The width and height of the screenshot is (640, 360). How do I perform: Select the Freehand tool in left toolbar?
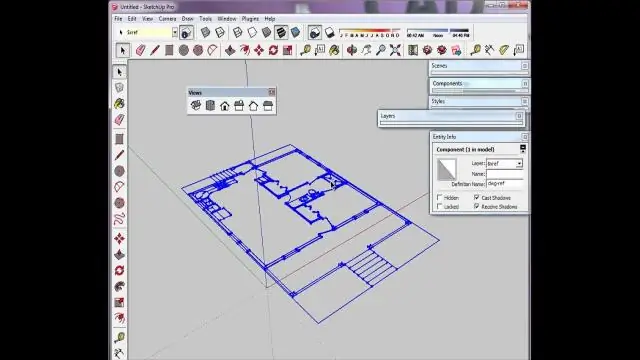click(119, 219)
